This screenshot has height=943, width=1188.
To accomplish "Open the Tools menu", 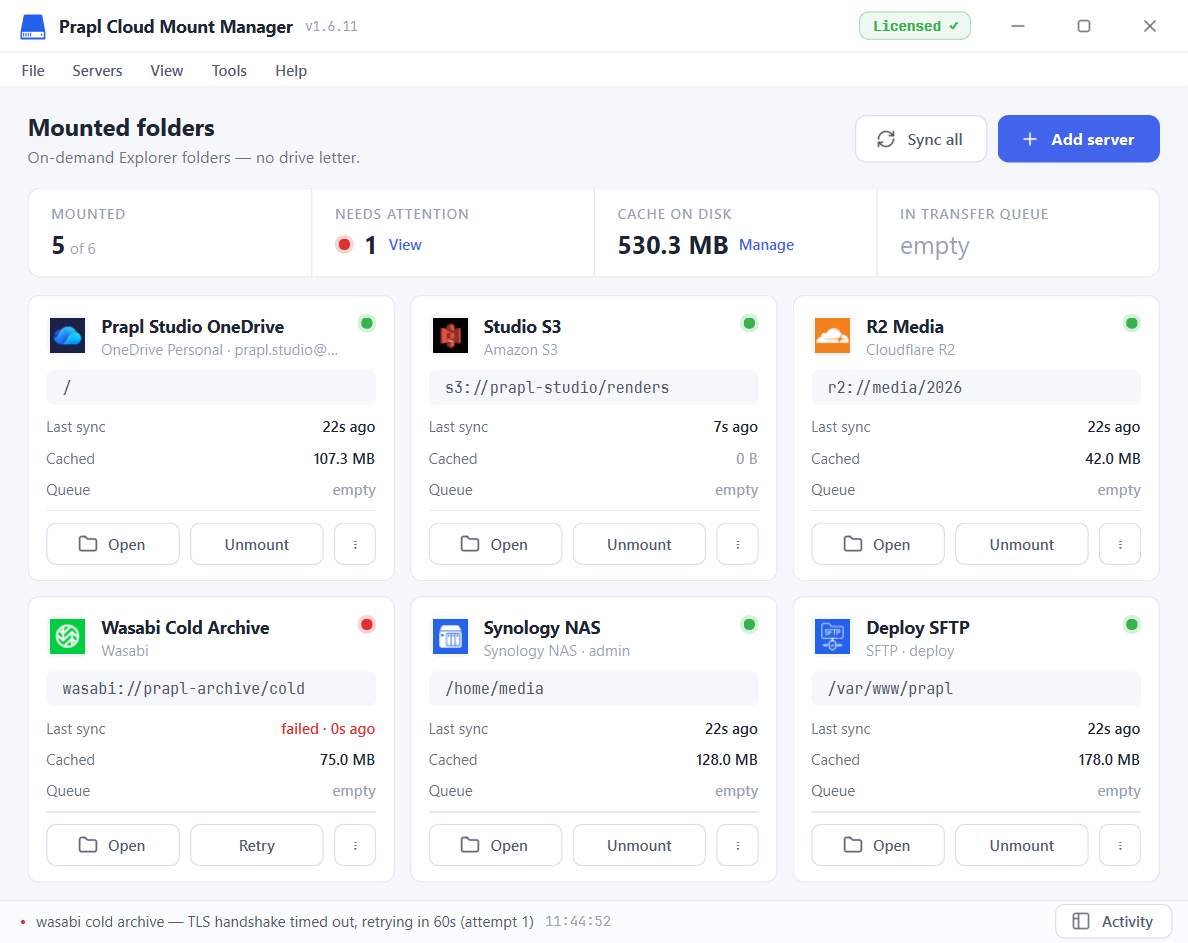I will point(229,70).
